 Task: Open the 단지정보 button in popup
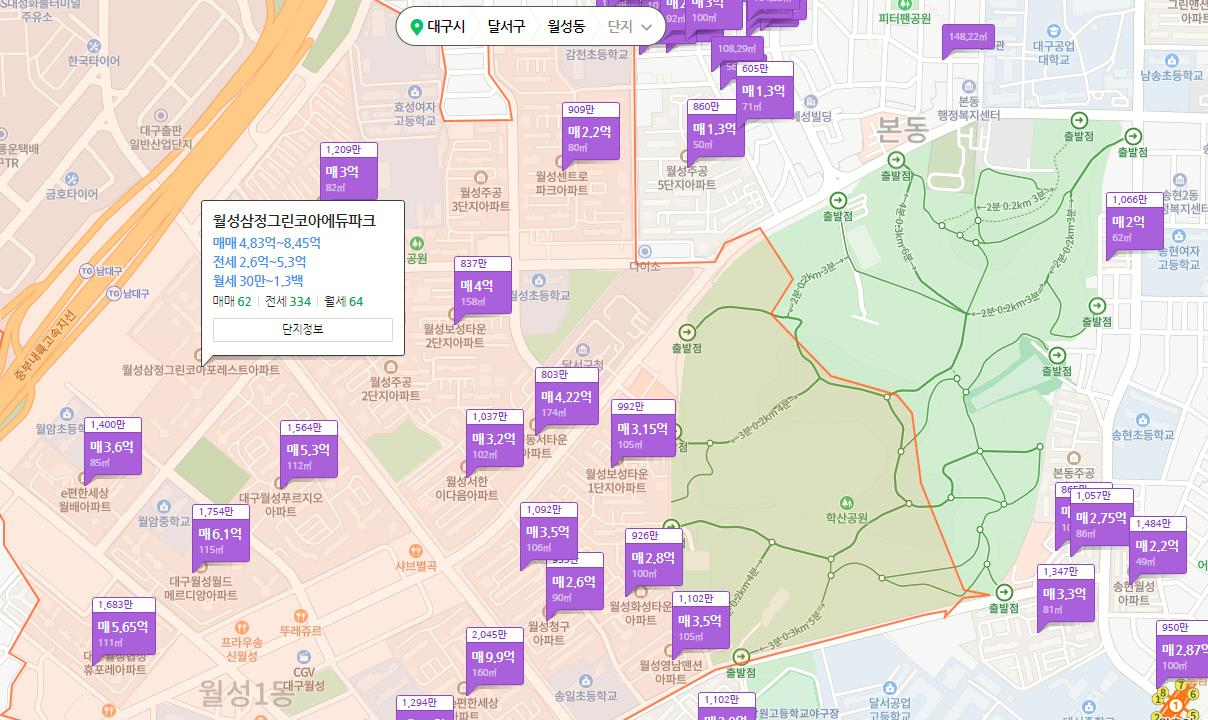303,329
